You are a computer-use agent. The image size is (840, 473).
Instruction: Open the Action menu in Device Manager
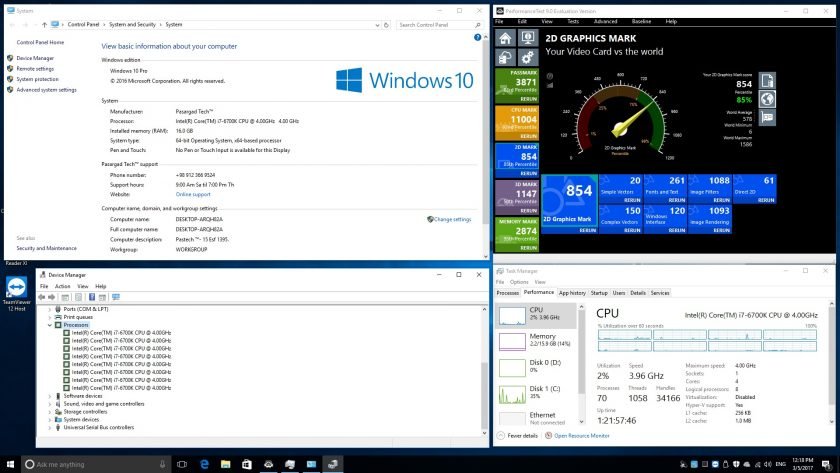[62, 286]
